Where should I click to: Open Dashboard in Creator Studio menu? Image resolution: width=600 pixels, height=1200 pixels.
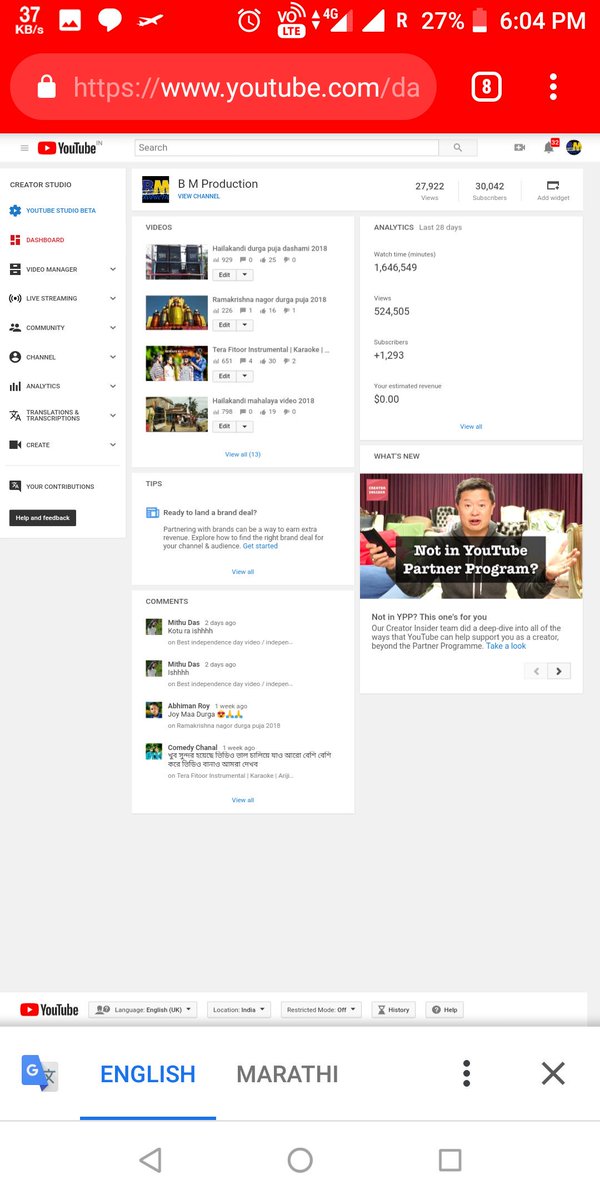point(45,240)
